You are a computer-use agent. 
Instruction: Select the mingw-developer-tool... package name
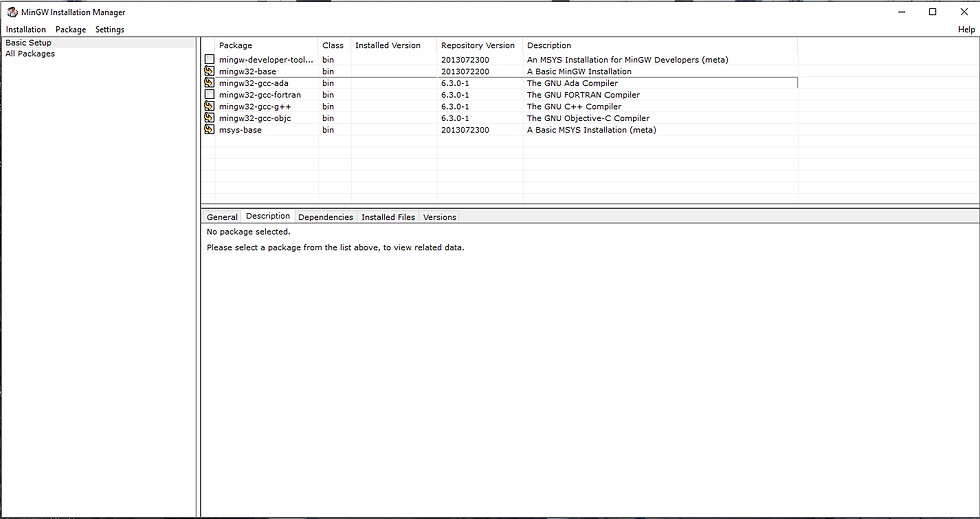coord(266,59)
